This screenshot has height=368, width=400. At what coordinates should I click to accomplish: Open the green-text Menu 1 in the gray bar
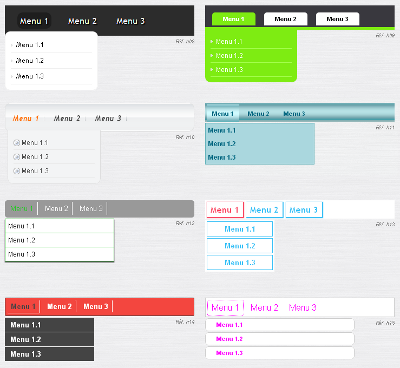[22, 209]
